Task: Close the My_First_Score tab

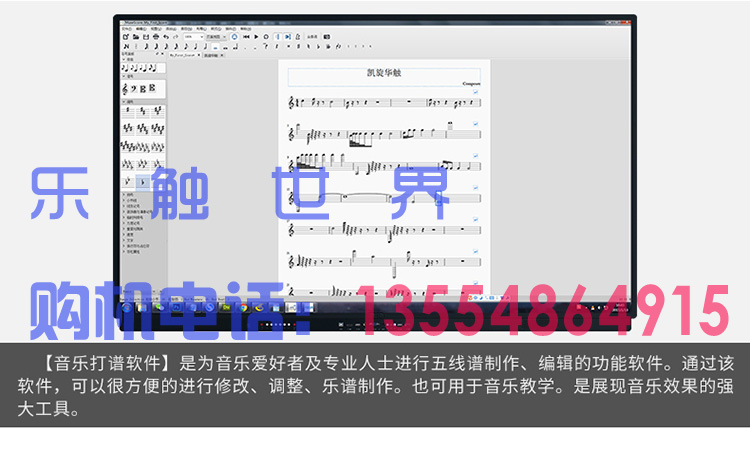Action: [199, 55]
